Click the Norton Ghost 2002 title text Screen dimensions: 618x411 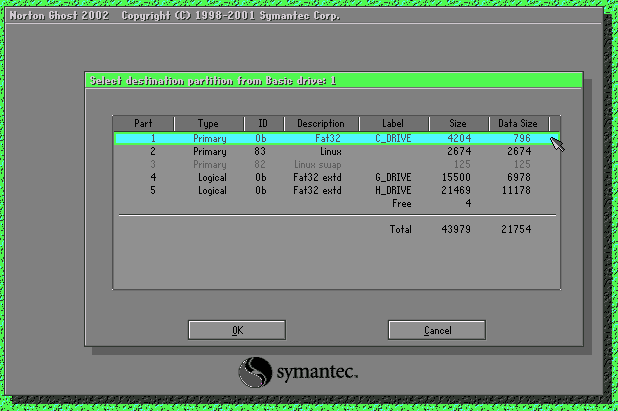[x=59, y=16]
